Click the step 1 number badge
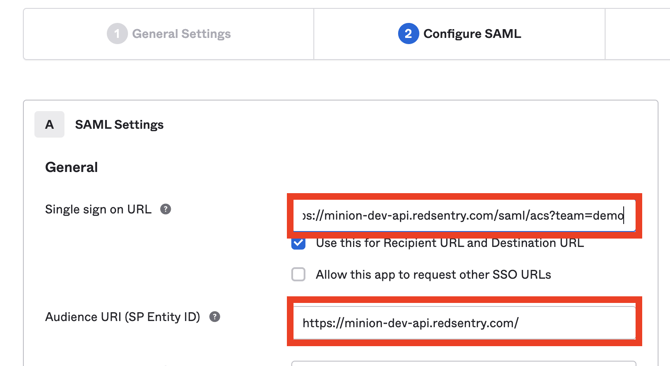The width and height of the screenshot is (670, 366). click(117, 34)
